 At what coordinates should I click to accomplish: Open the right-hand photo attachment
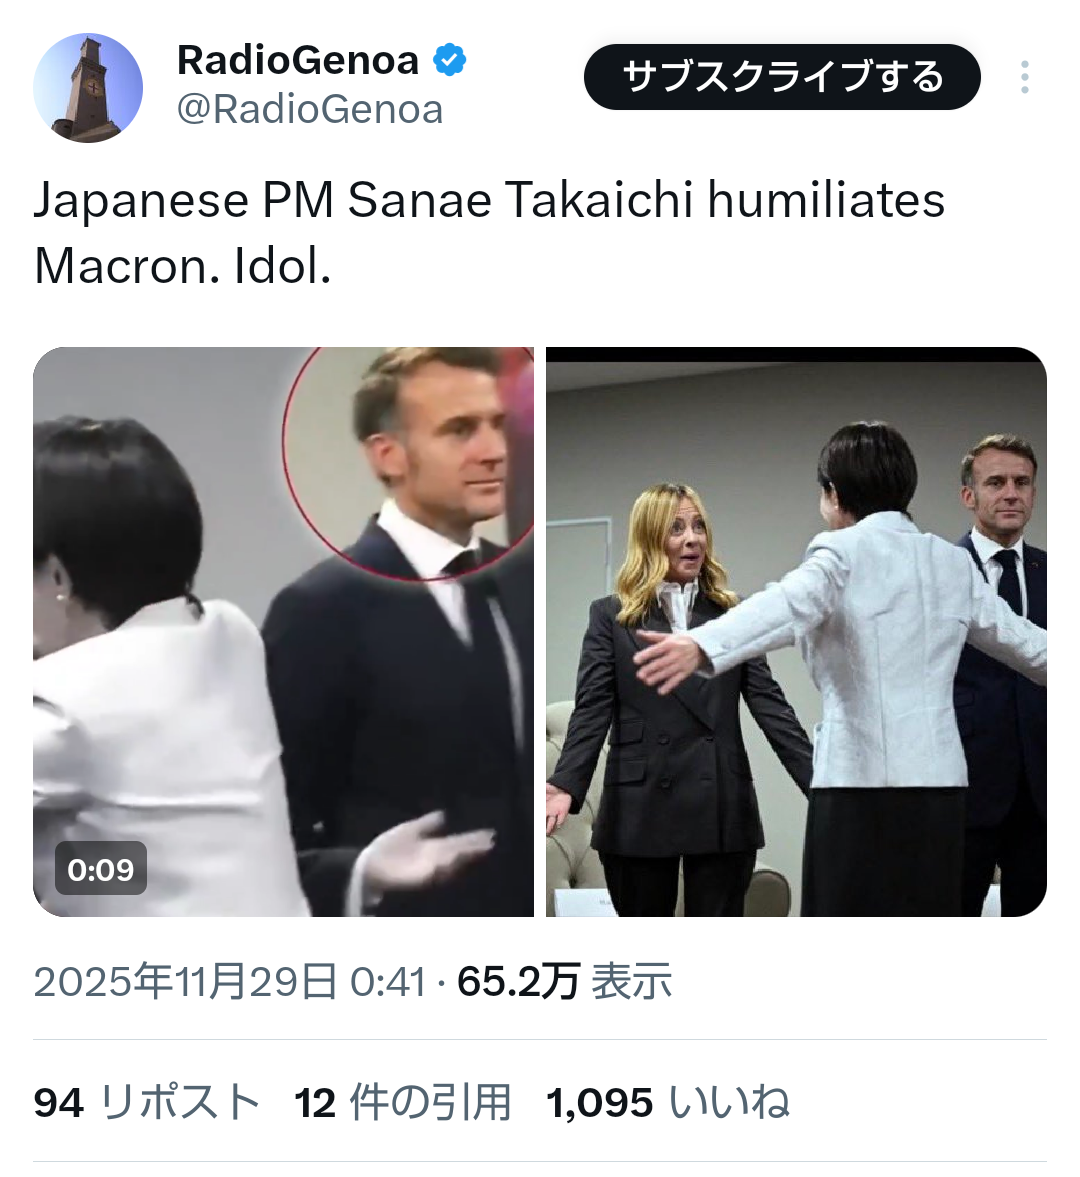(796, 631)
